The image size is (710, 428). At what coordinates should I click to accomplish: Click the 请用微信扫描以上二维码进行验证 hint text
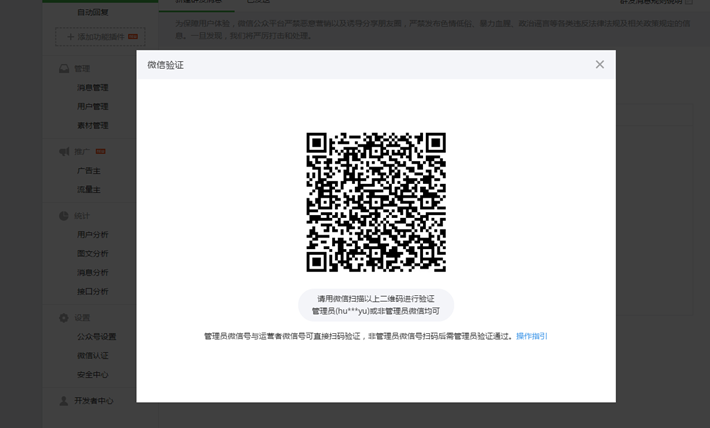(x=376, y=299)
